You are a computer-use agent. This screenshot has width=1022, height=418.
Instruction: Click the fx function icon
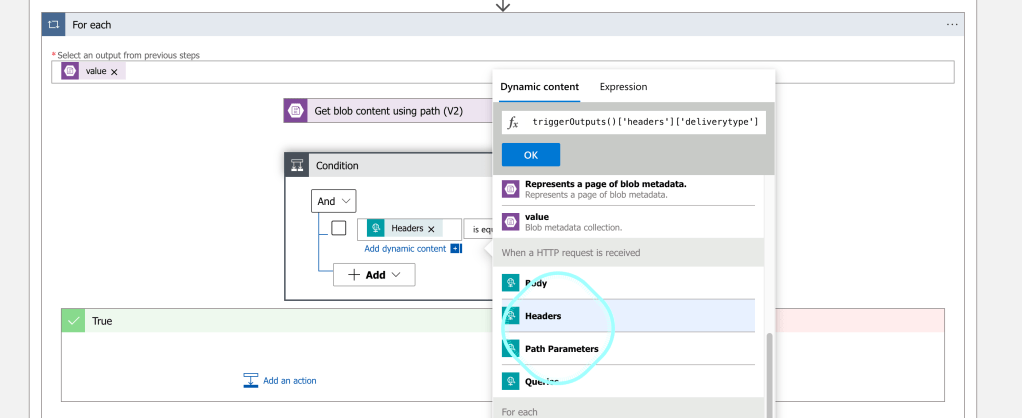513,122
